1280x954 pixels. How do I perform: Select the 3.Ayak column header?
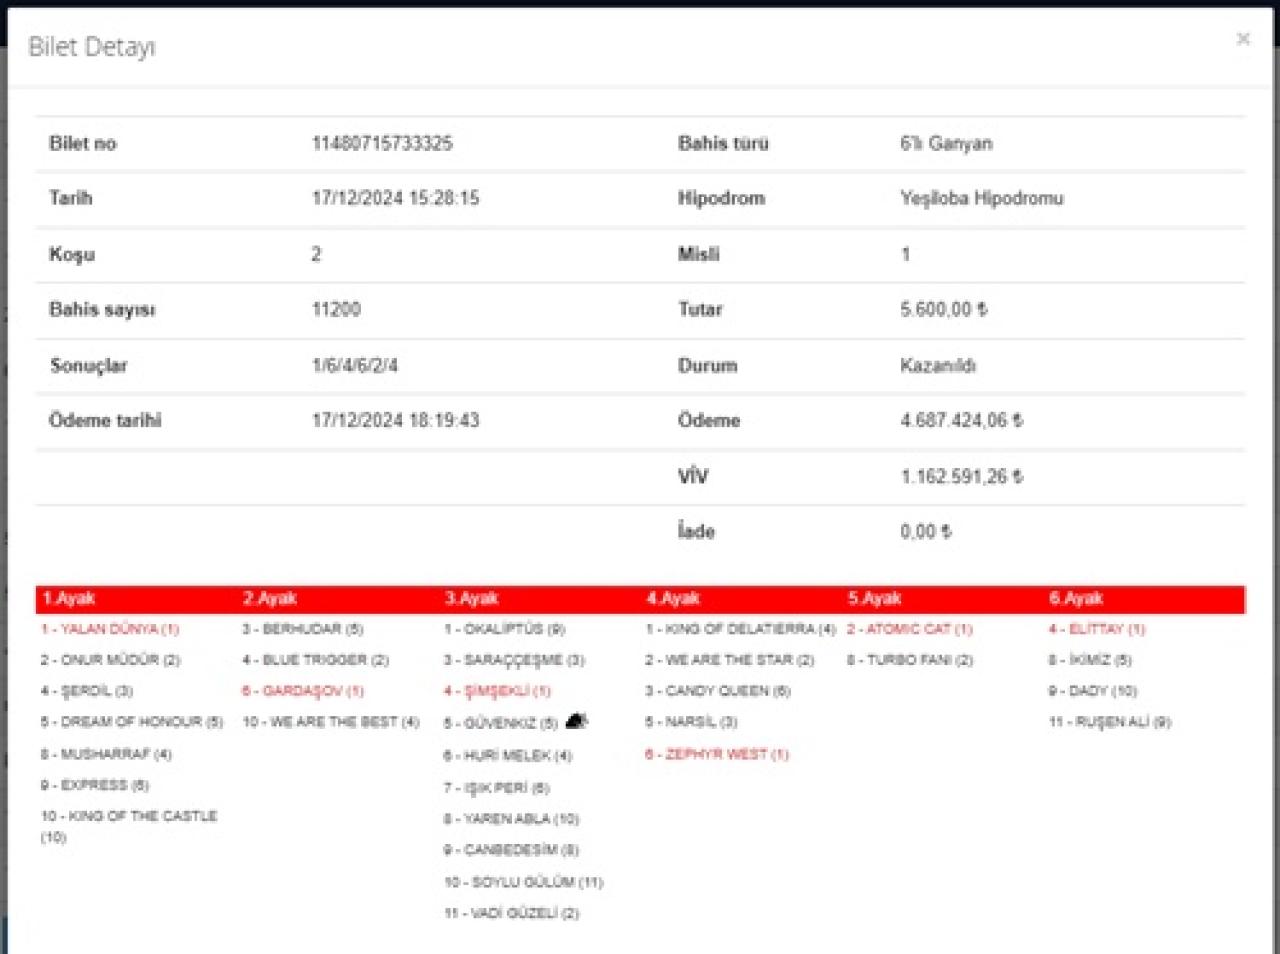pos(471,598)
